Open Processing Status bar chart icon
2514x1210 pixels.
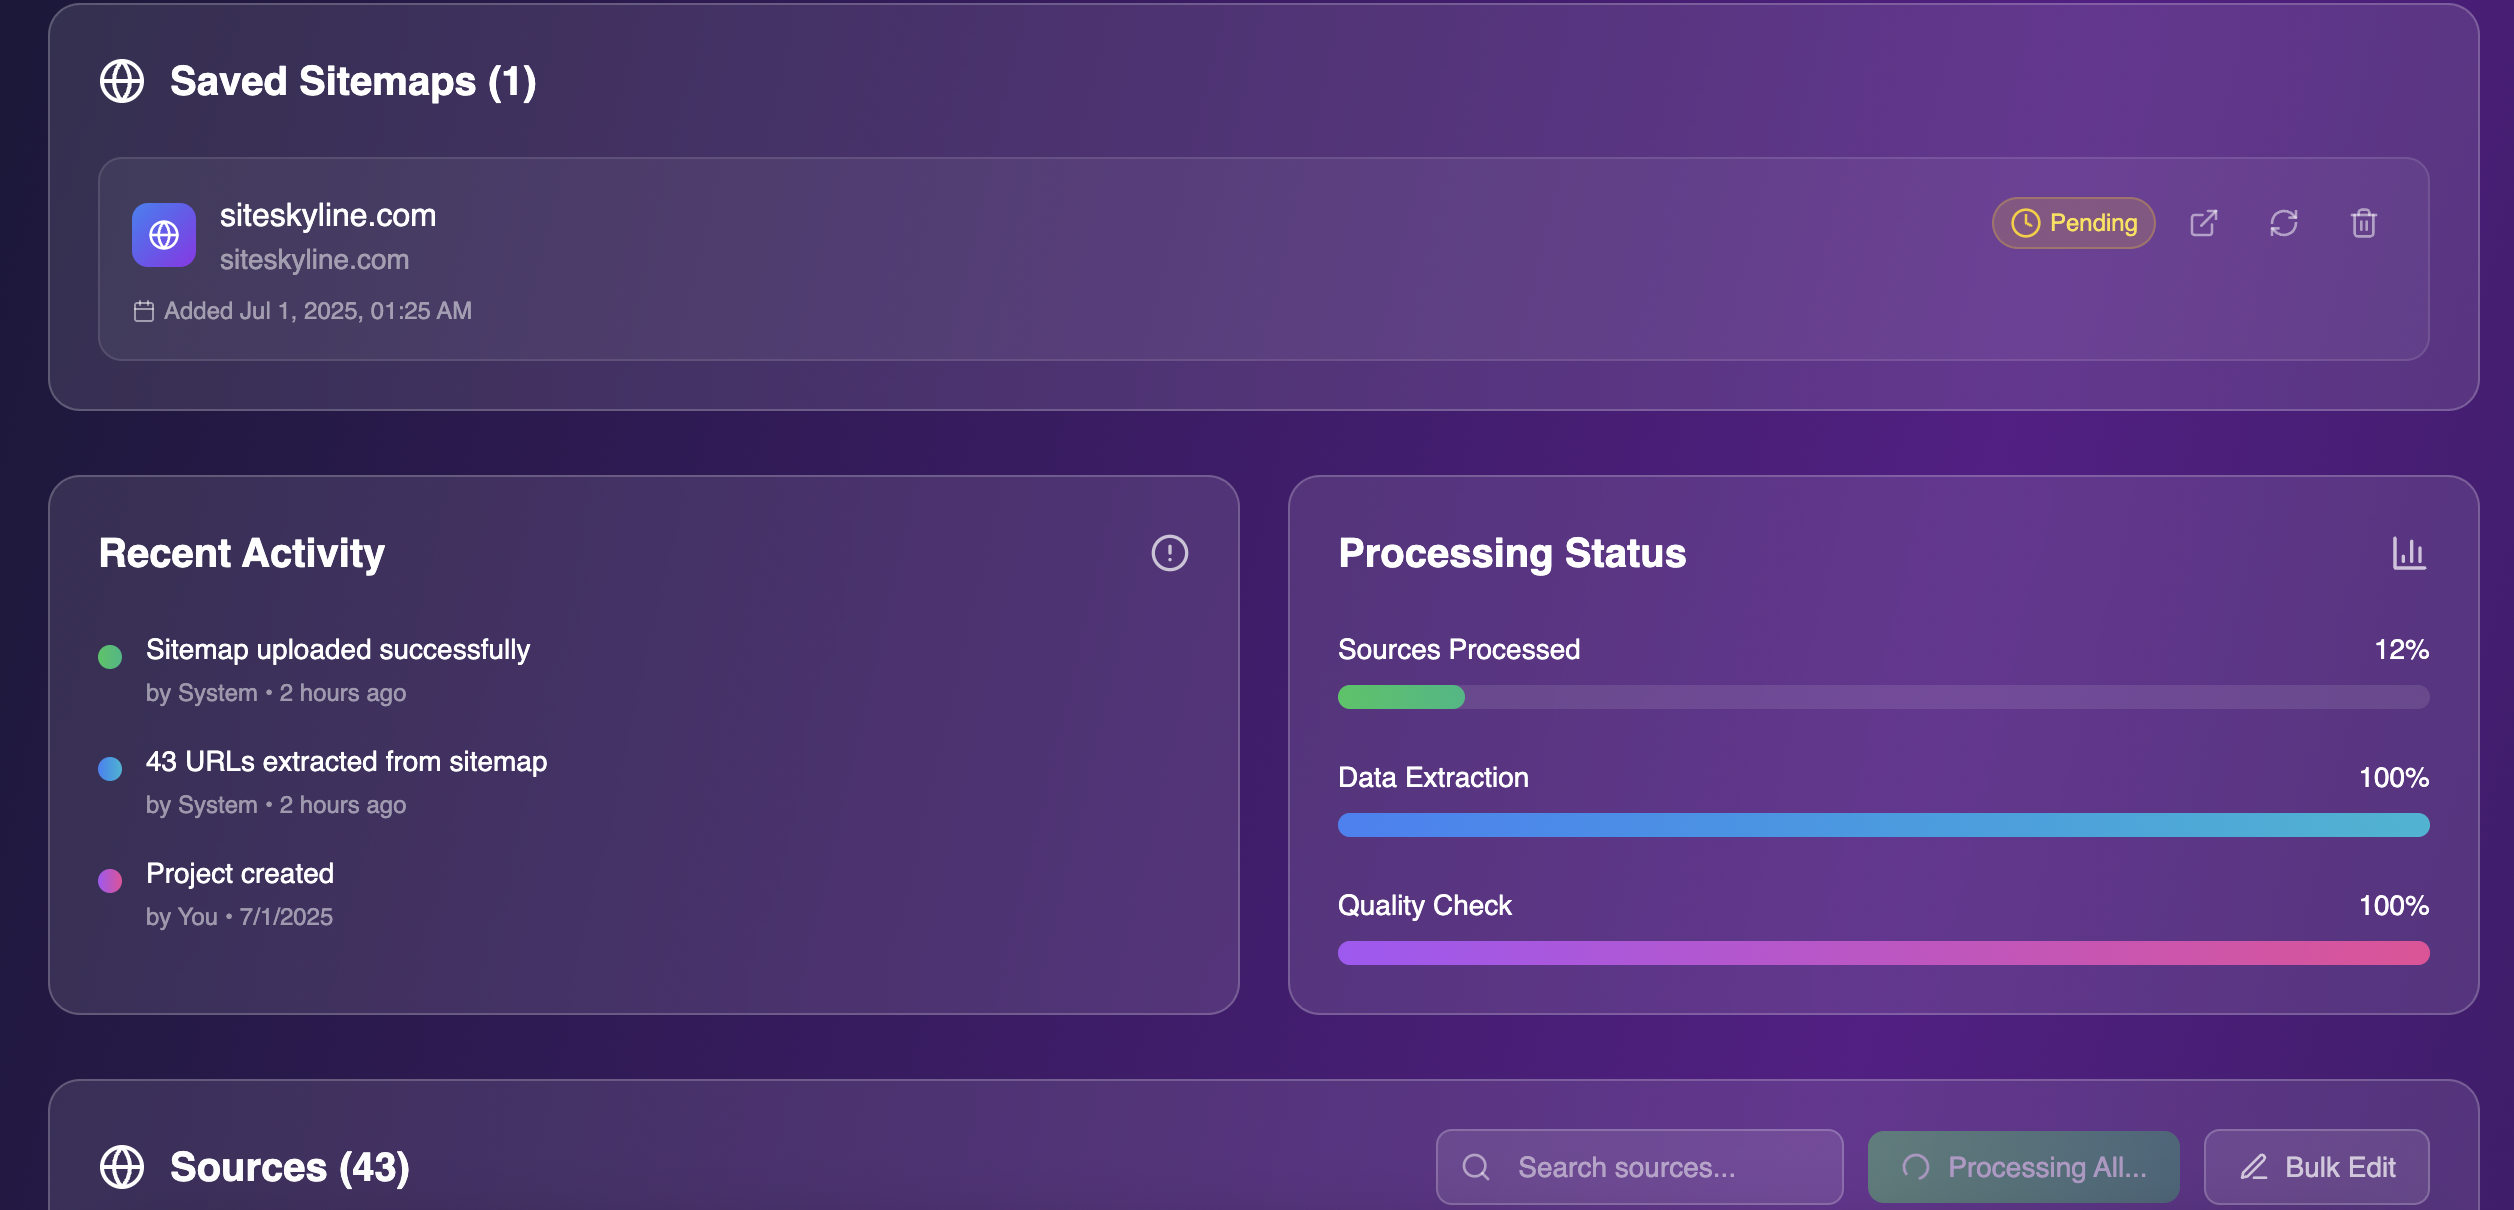click(2408, 553)
